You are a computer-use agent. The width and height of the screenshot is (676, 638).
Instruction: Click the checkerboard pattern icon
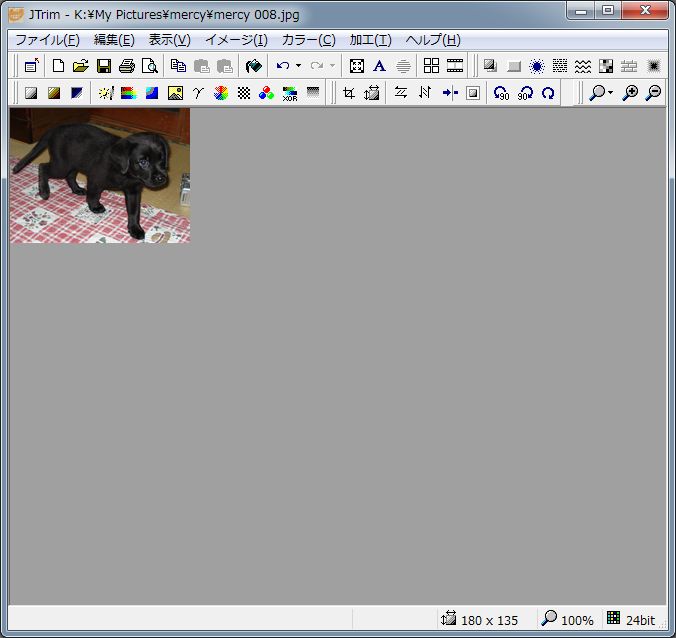click(244, 93)
